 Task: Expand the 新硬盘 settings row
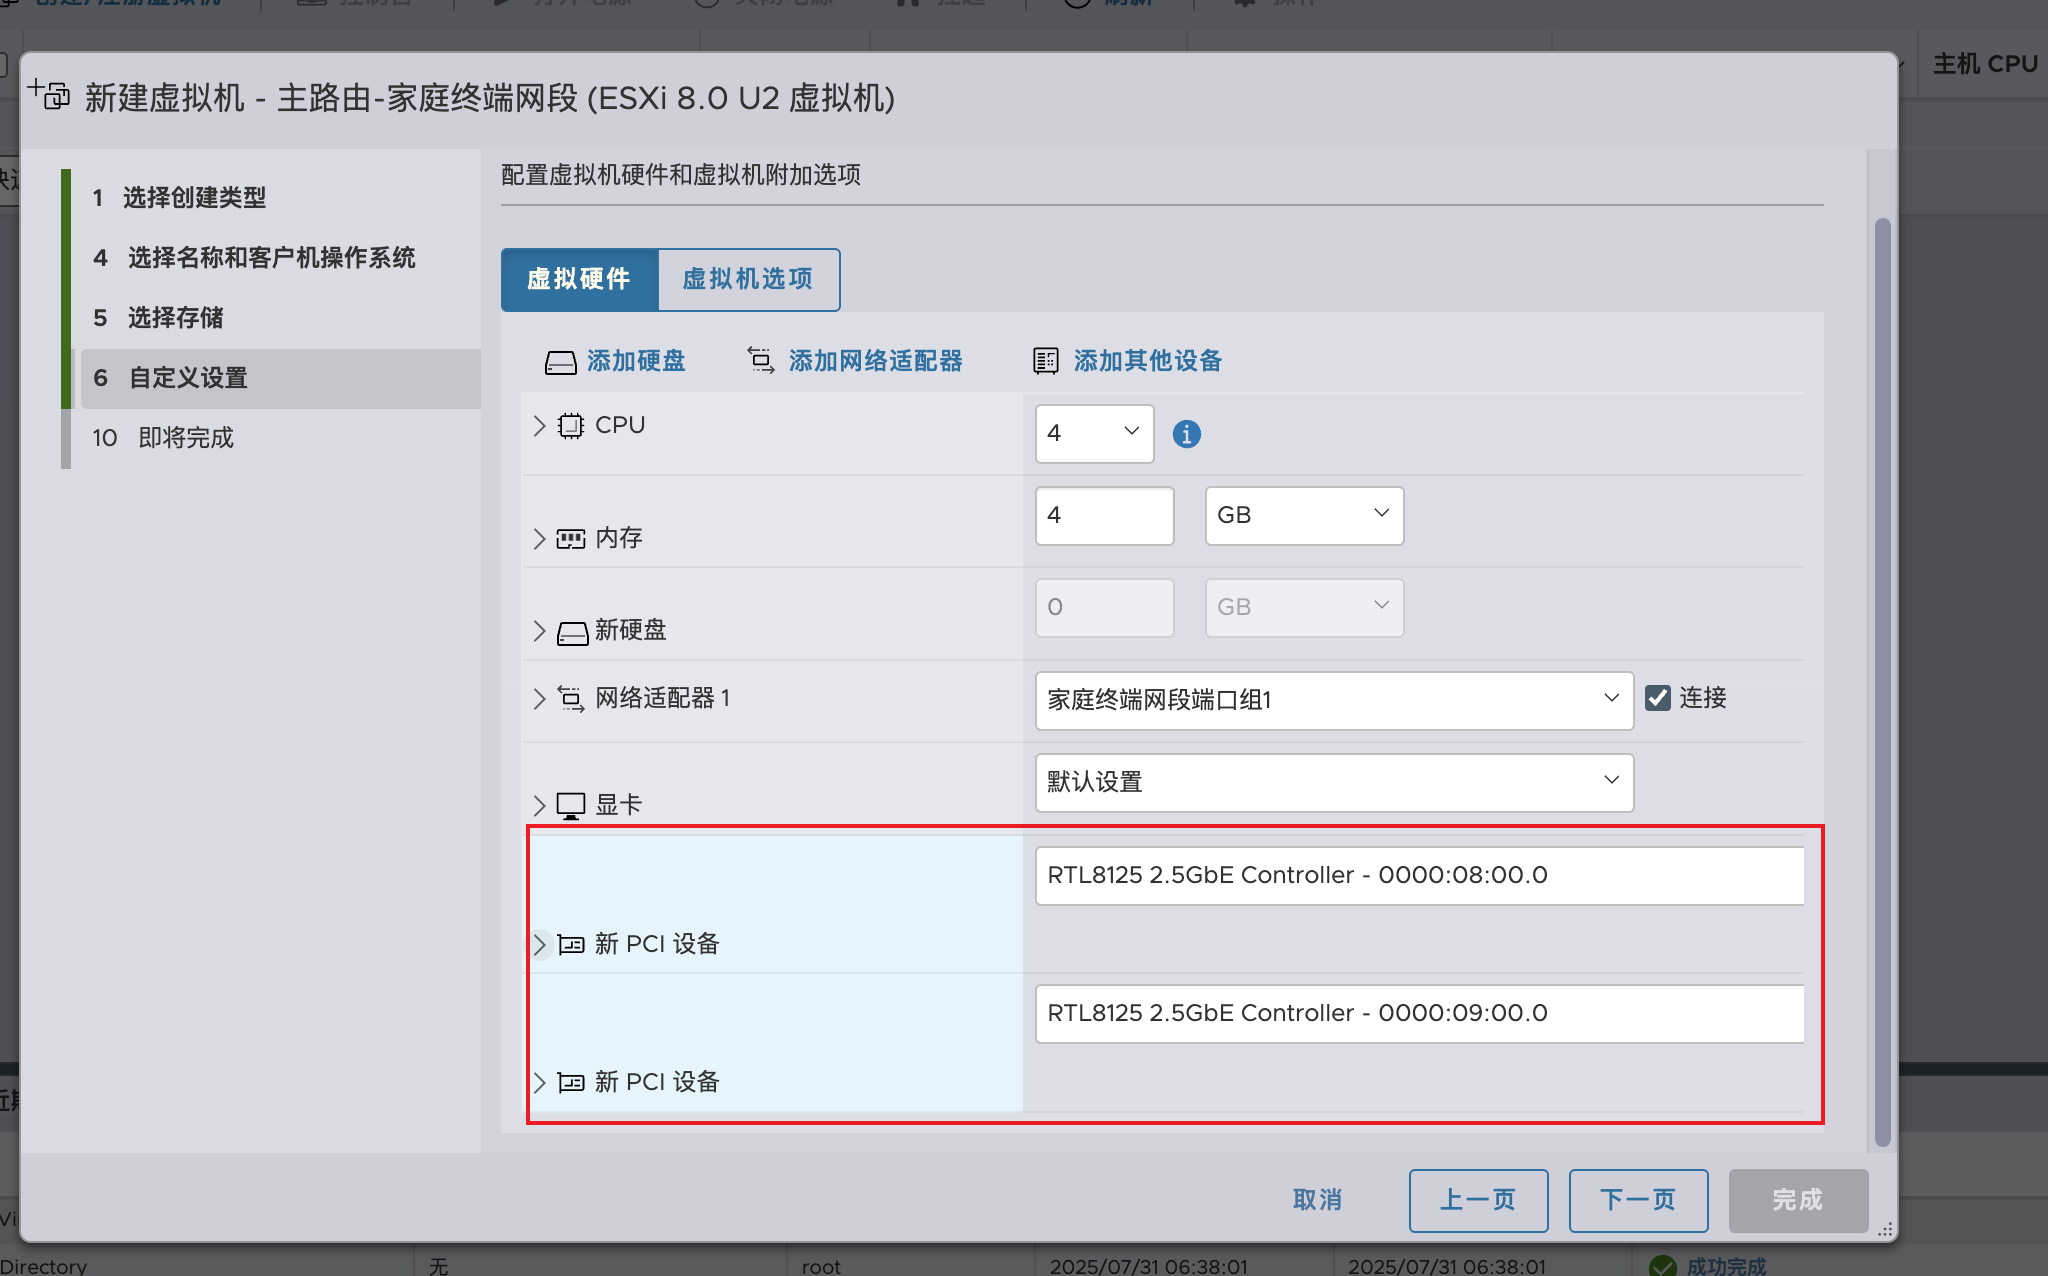pyautogui.click(x=540, y=631)
